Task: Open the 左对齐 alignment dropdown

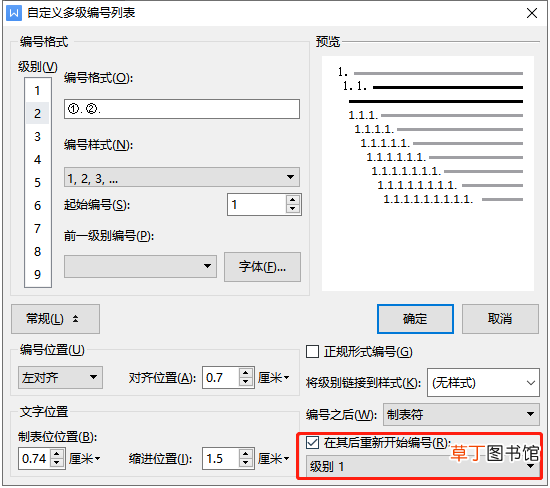Action: tap(60, 377)
